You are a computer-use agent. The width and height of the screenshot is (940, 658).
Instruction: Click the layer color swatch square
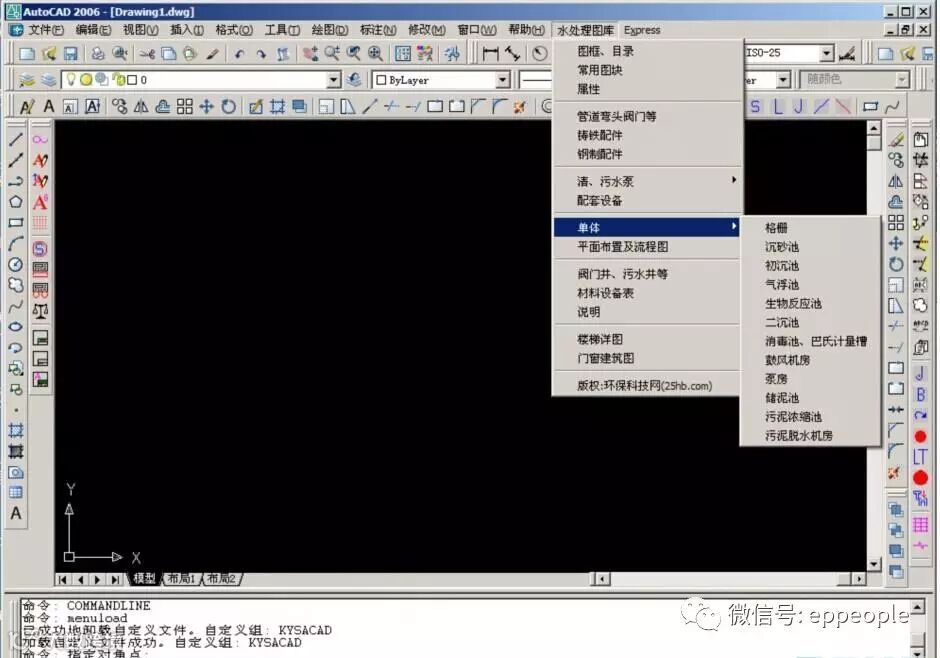coord(133,79)
